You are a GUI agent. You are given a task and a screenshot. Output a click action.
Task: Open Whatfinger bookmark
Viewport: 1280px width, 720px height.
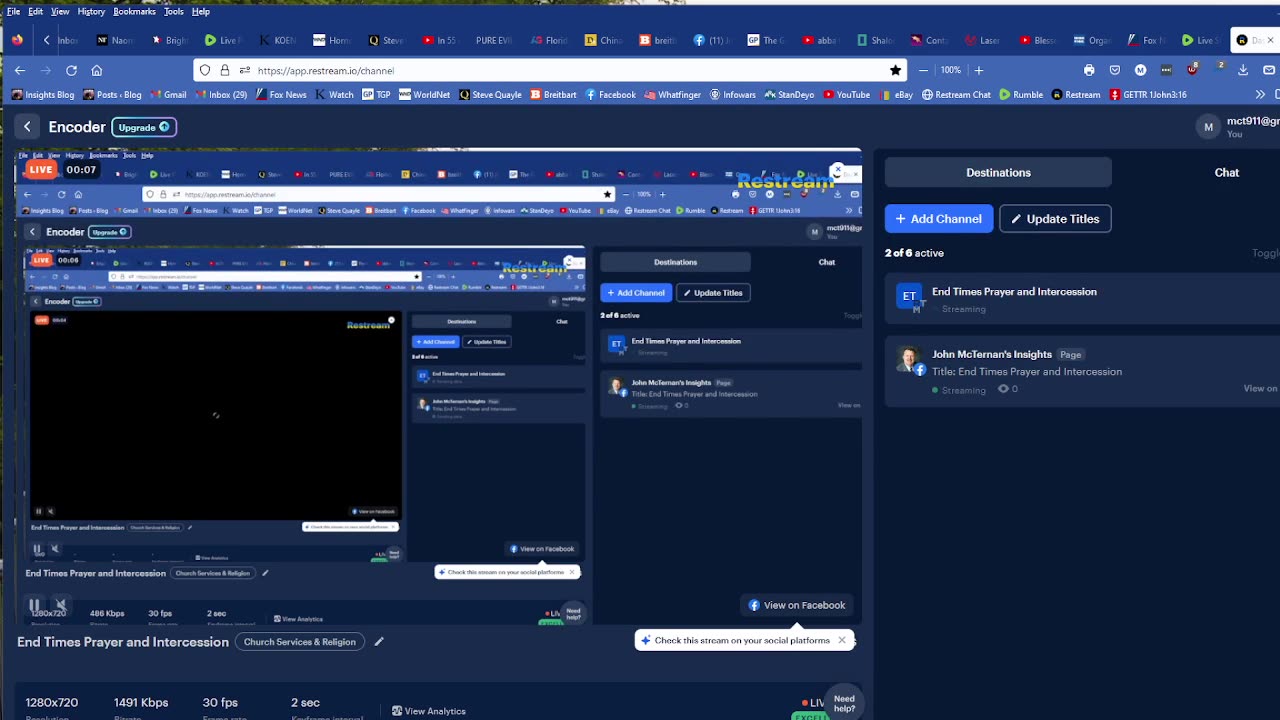coord(672,94)
